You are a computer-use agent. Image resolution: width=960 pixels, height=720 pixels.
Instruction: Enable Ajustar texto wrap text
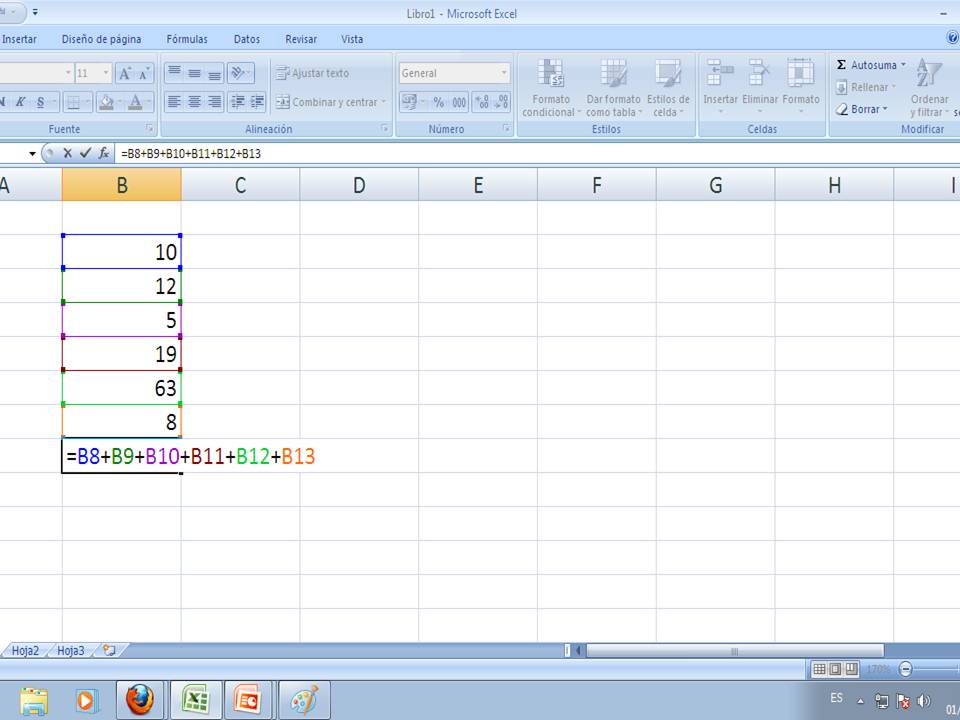pyautogui.click(x=313, y=72)
